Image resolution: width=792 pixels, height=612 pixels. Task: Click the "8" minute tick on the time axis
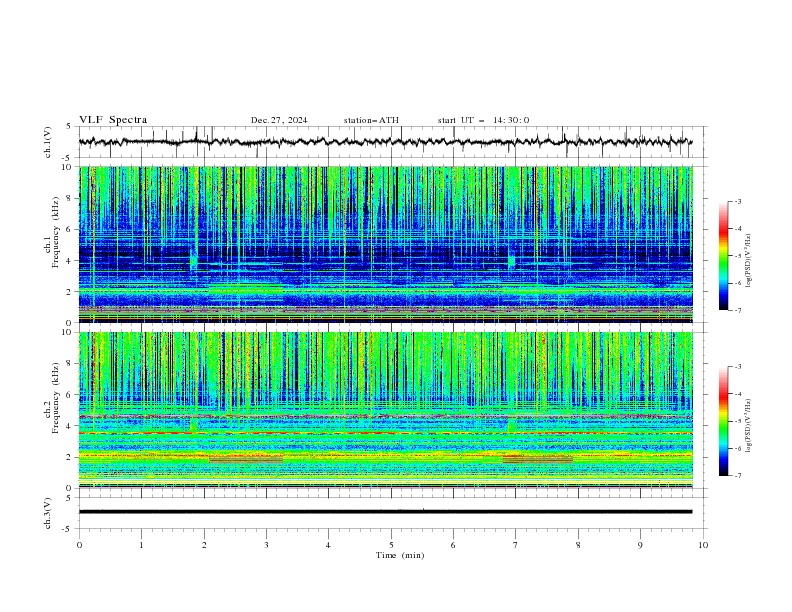[x=578, y=545]
